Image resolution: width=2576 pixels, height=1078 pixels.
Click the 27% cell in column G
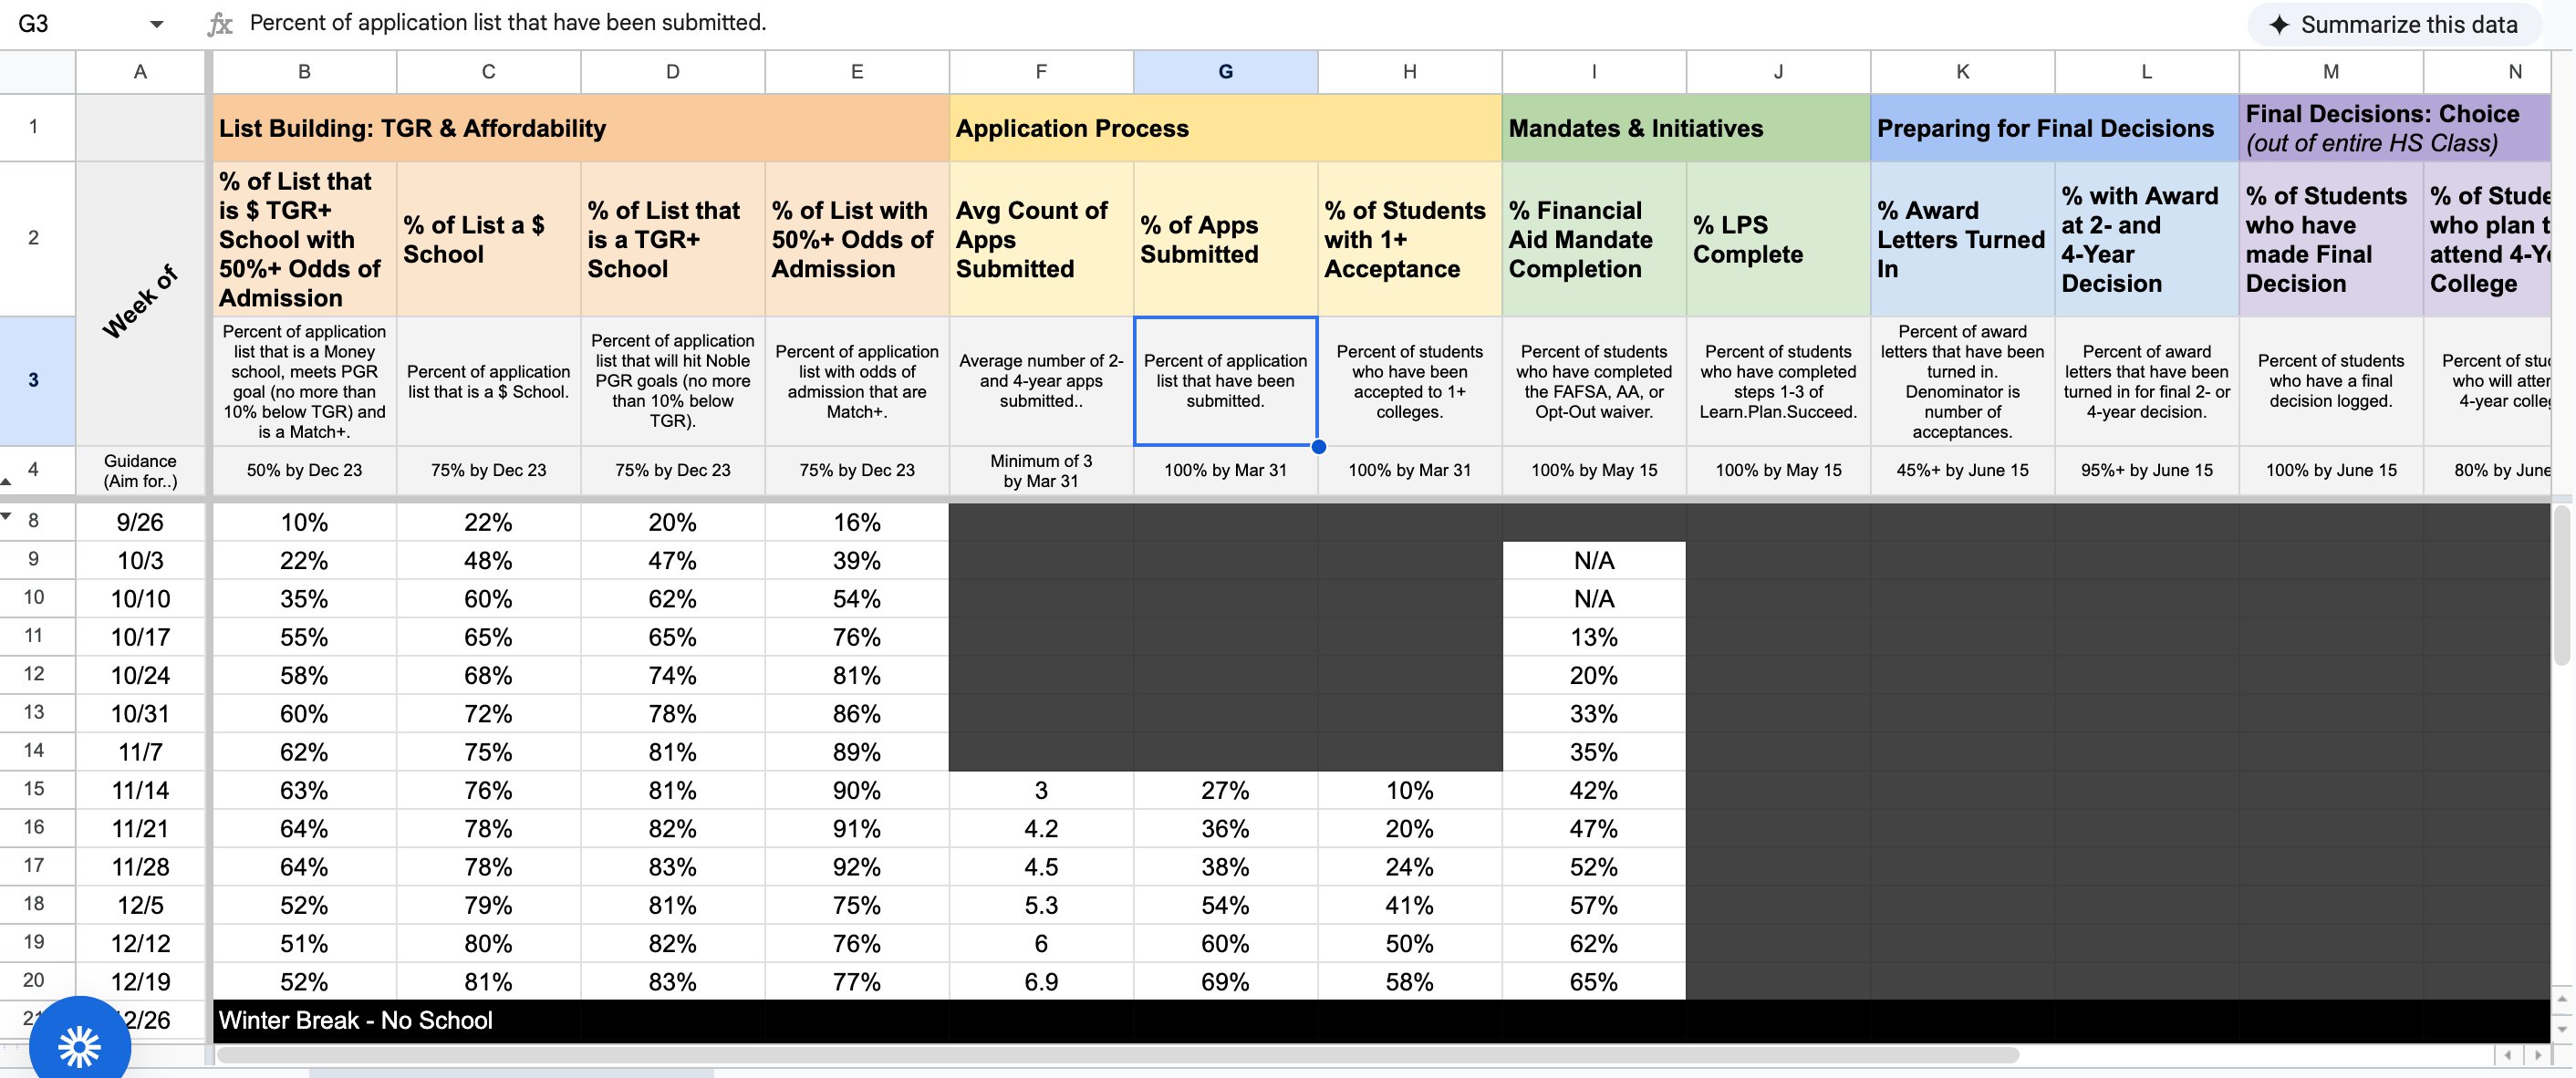tap(1225, 790)
